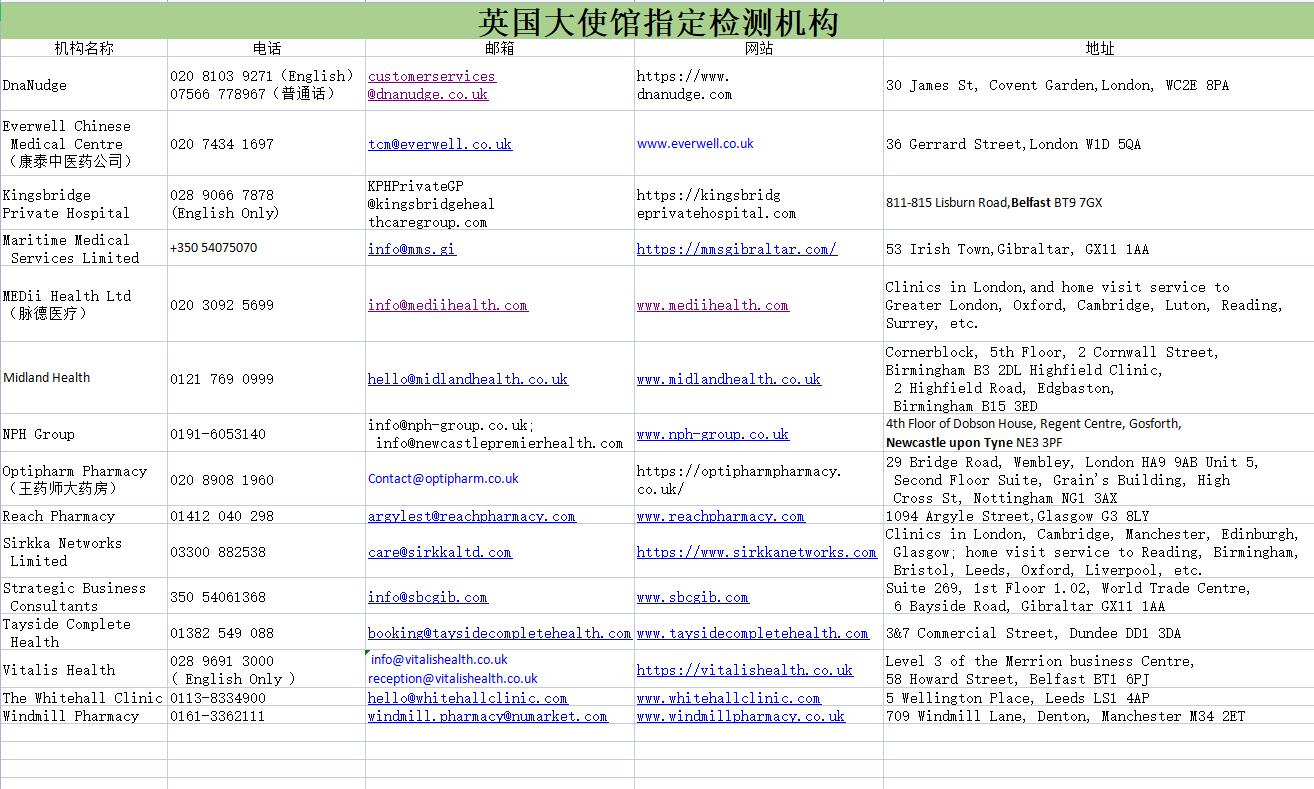
Task: Open the info@mms.gi email link
Action: coord(411,249)
